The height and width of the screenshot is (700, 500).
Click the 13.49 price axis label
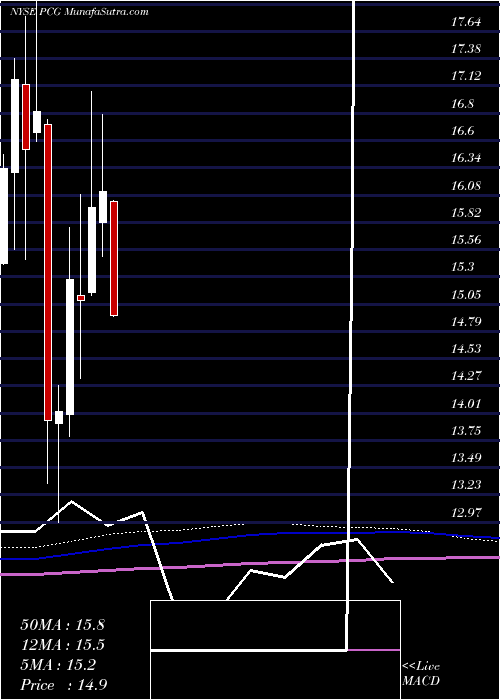point(466,457)
